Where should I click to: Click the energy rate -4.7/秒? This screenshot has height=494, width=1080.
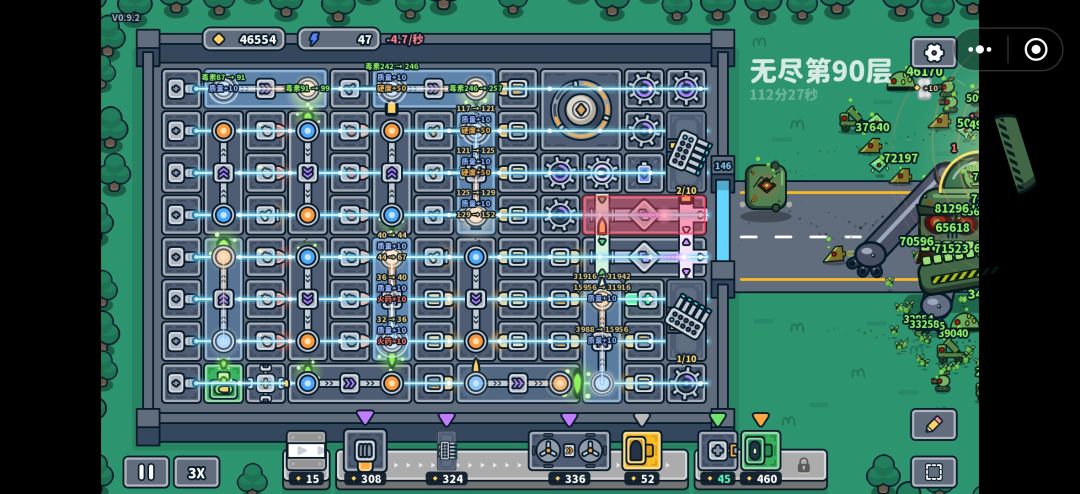coord(404,39)
